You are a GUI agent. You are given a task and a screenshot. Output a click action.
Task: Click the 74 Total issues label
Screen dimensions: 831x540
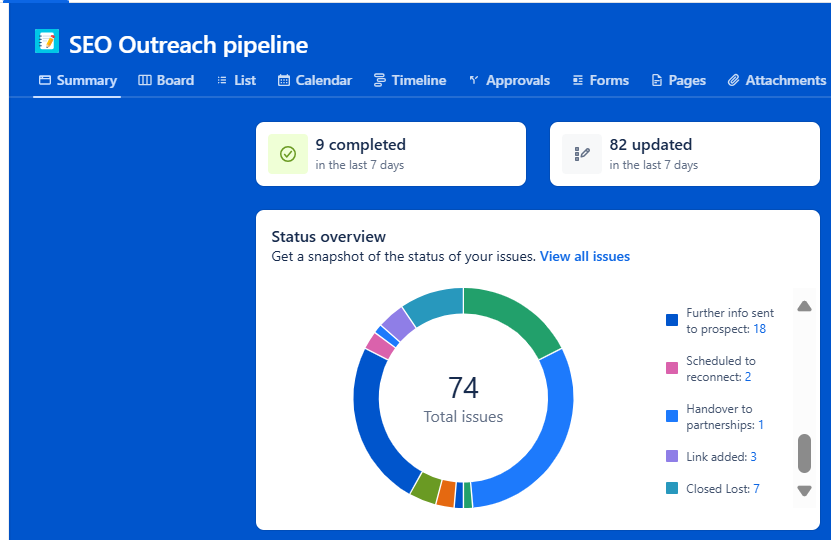[463, 400]
